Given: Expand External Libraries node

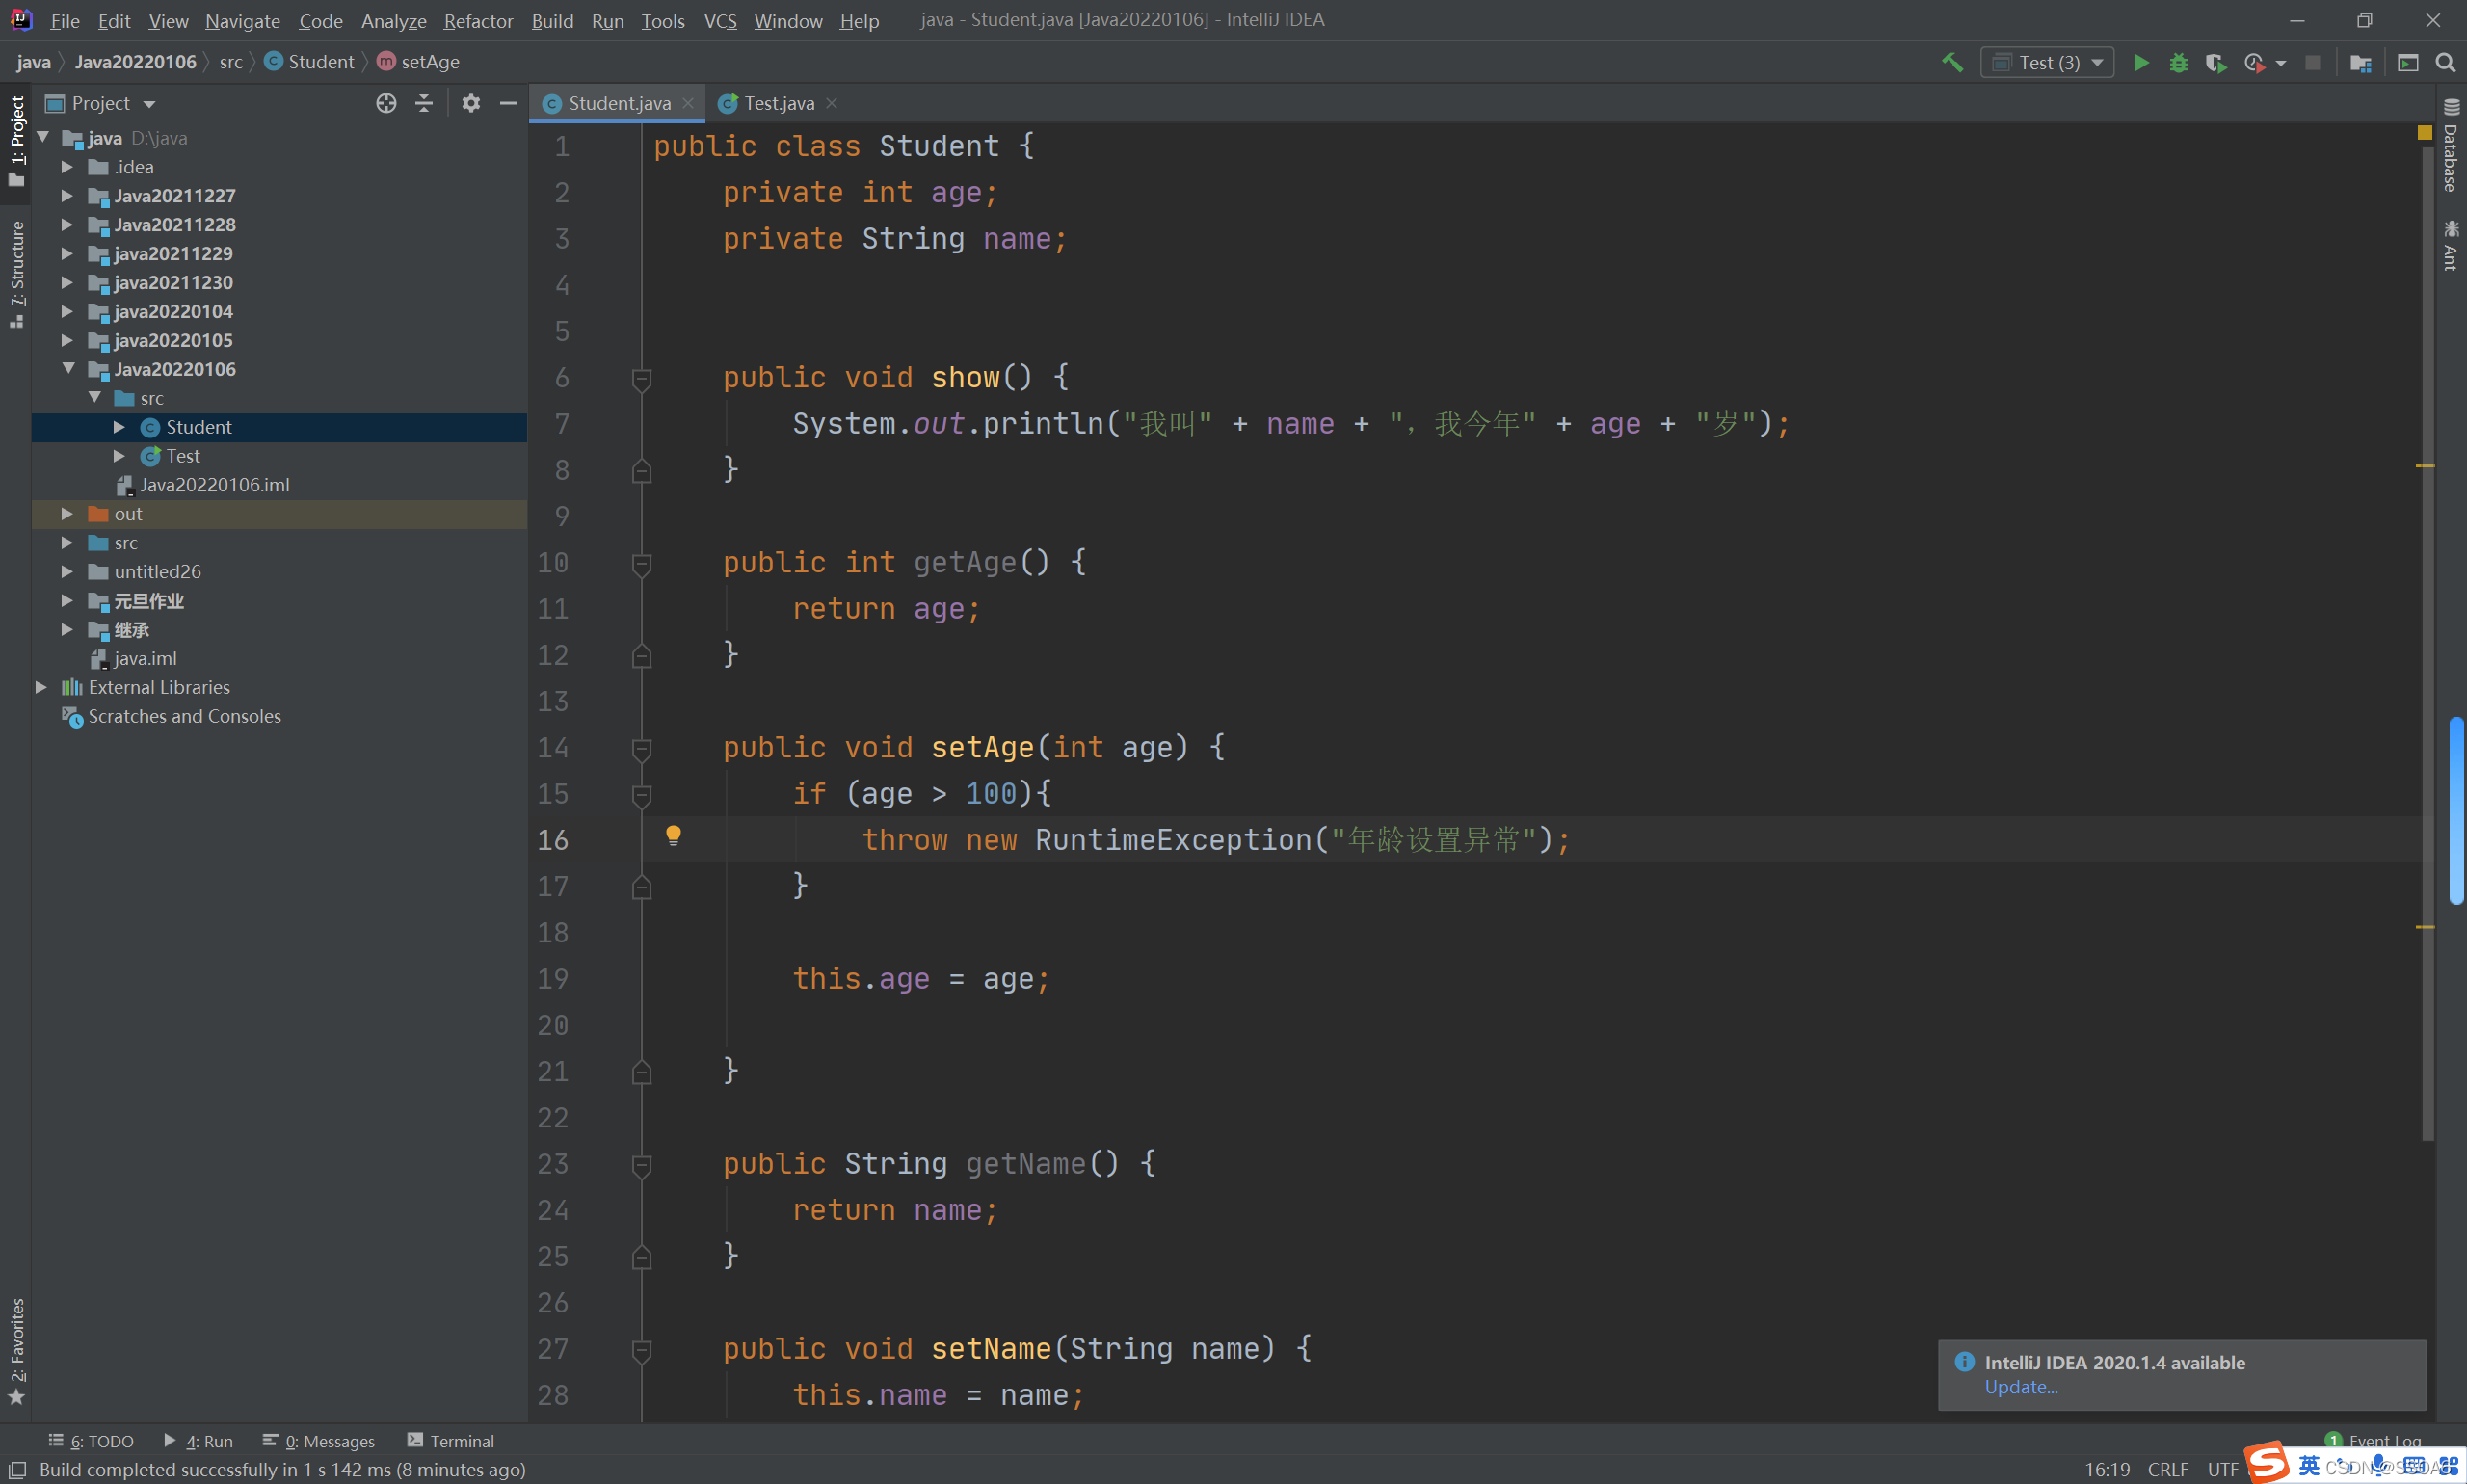Looking at the screenshot, I should [41, 687].
